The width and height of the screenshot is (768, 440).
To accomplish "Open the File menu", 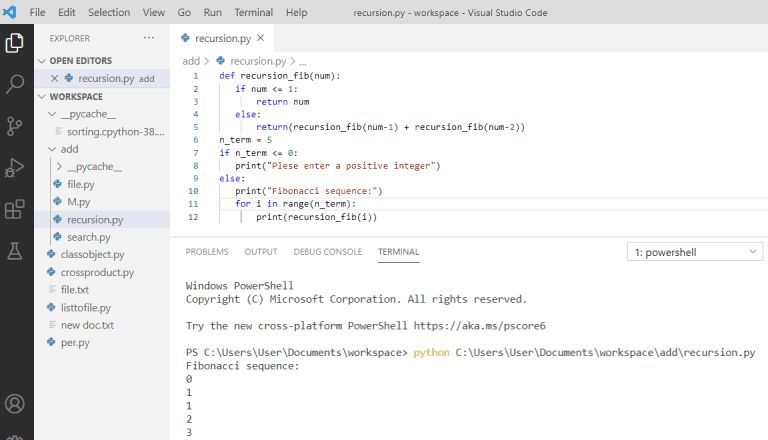I will 37,12.
